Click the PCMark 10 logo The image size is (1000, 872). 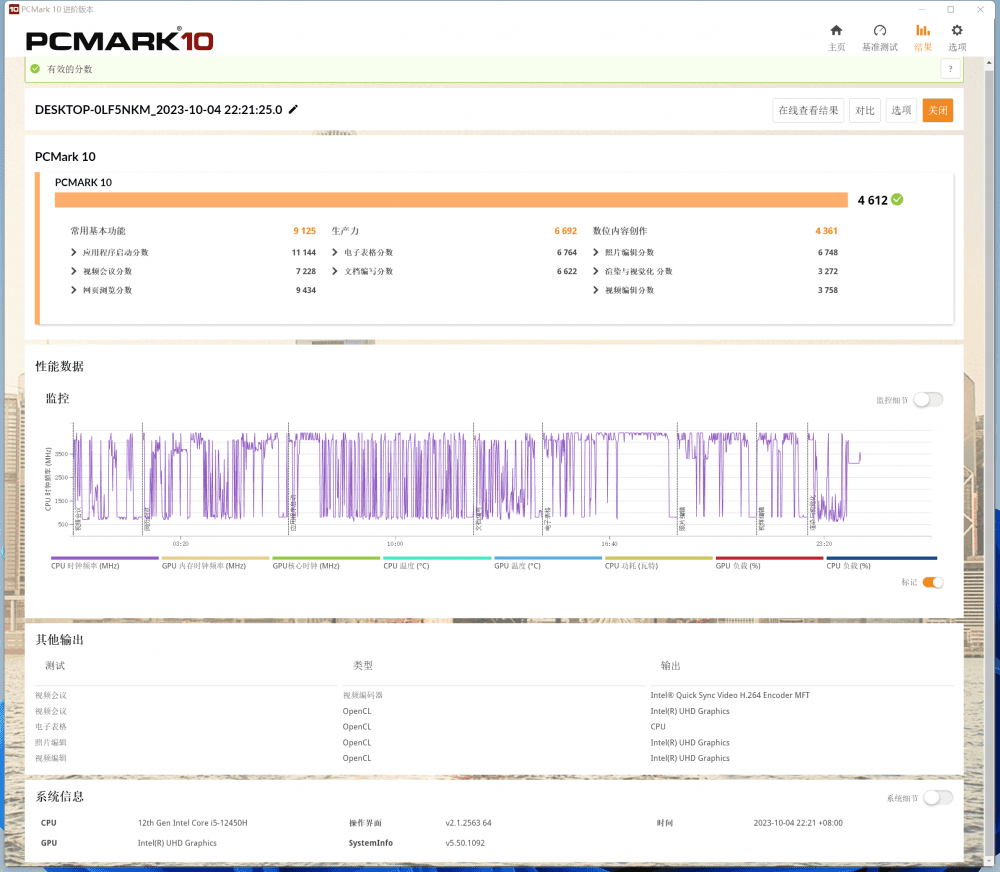(119, 41)
